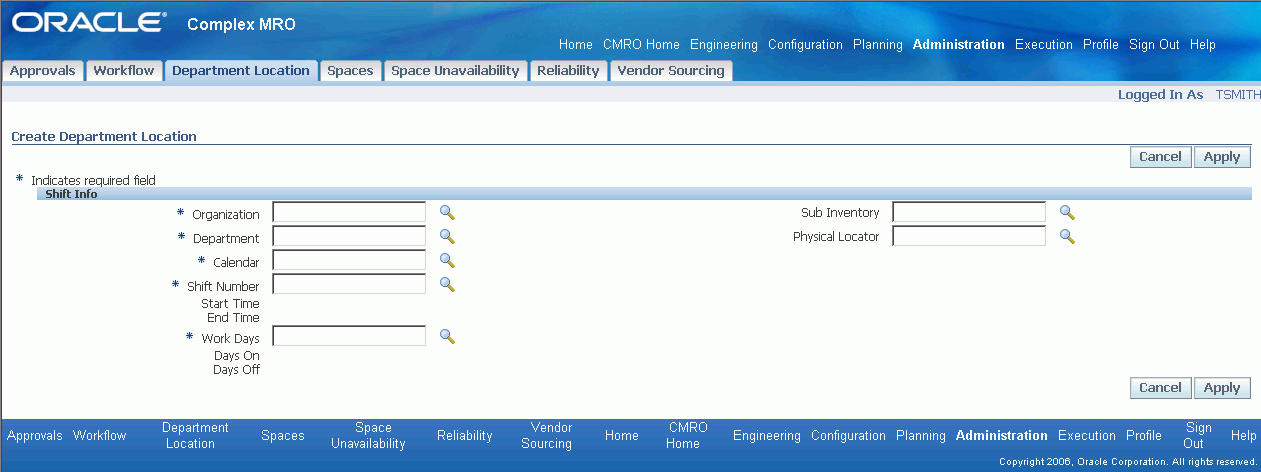Switch to the Approvals tab

pyautogui.click(x=42, y=71)
